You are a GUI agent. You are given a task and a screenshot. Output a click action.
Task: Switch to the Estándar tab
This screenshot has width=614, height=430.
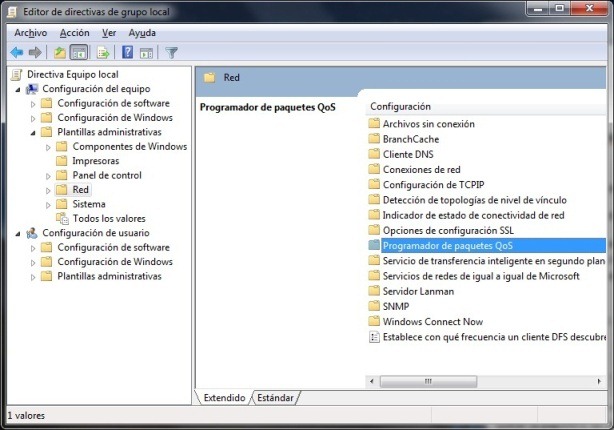[x=275, y=398]
